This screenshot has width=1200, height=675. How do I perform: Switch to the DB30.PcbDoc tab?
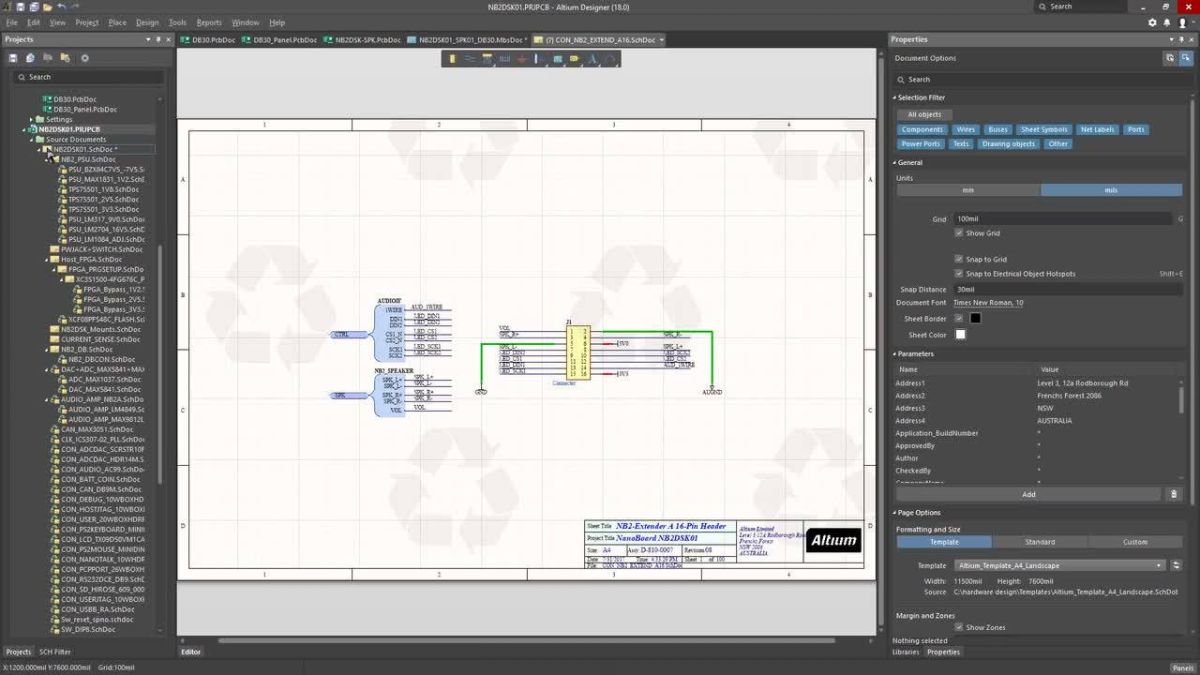[208, 40]
